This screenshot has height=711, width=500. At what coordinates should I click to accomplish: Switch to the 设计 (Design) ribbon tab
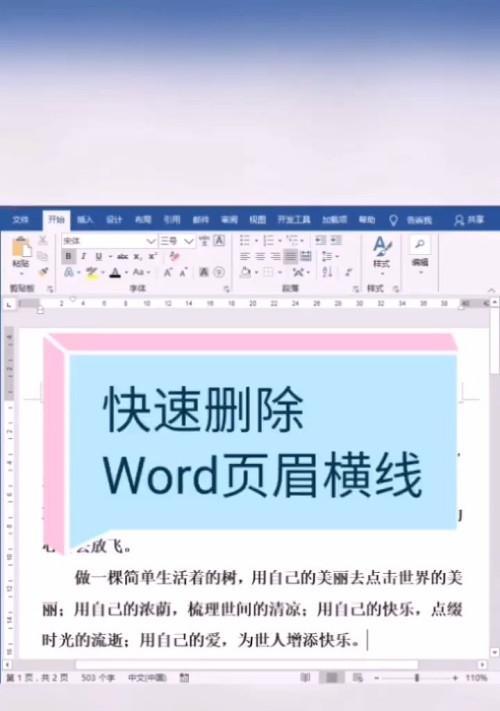point(114,220)
